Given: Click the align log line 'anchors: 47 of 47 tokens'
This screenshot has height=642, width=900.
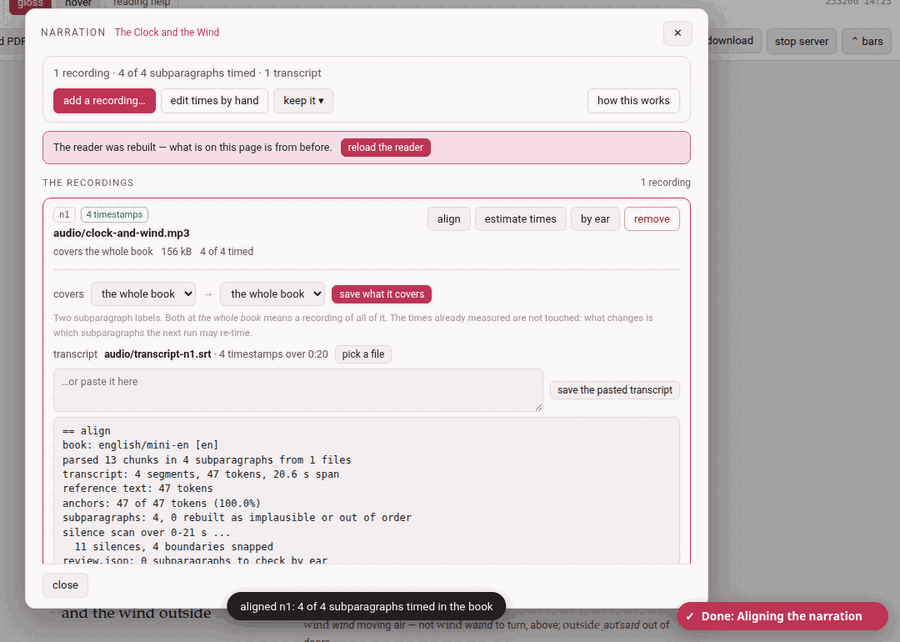Looking at the screenshot, I should pos(161,503).
